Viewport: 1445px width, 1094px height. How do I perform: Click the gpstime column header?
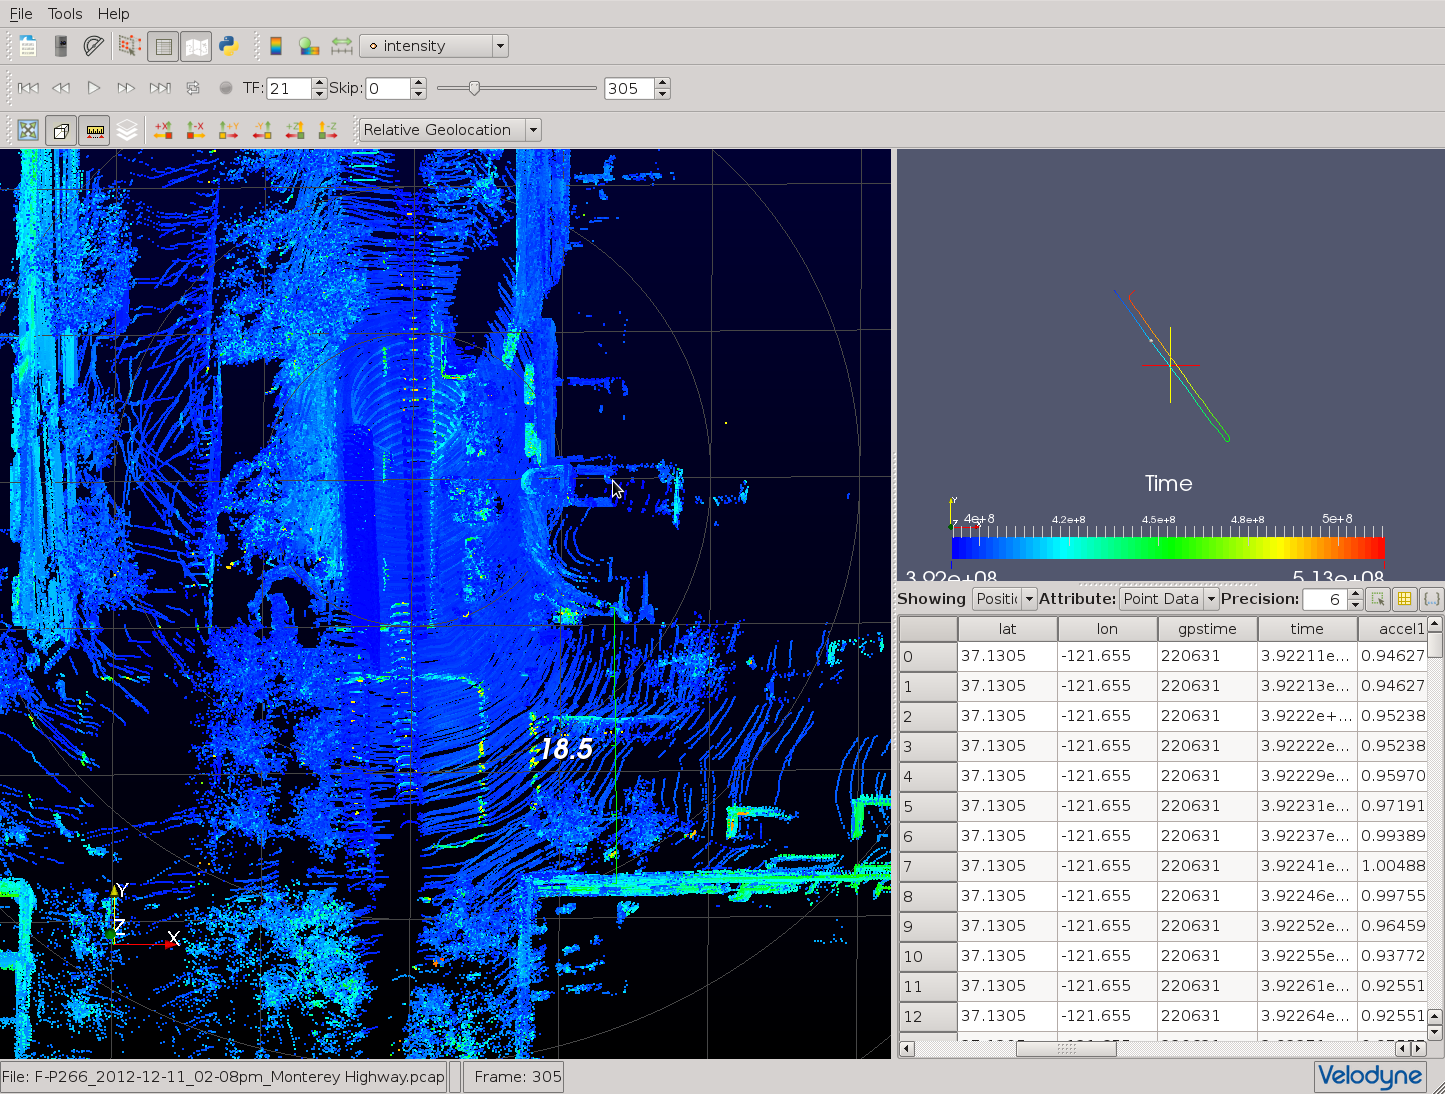coord(1207,629)
